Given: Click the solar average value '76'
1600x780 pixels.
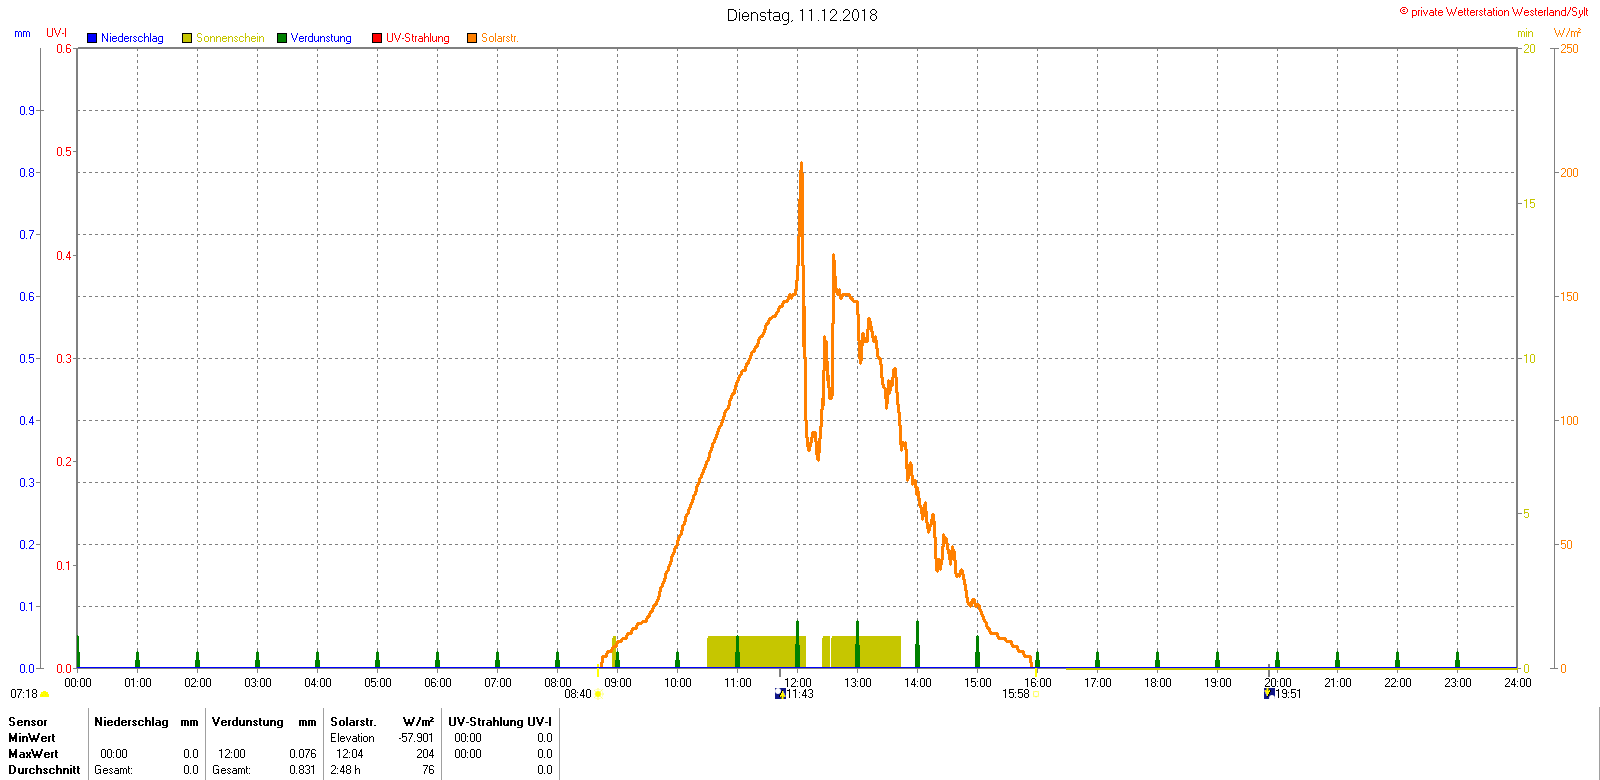Looking at the screenshot, I should point(428,770).
